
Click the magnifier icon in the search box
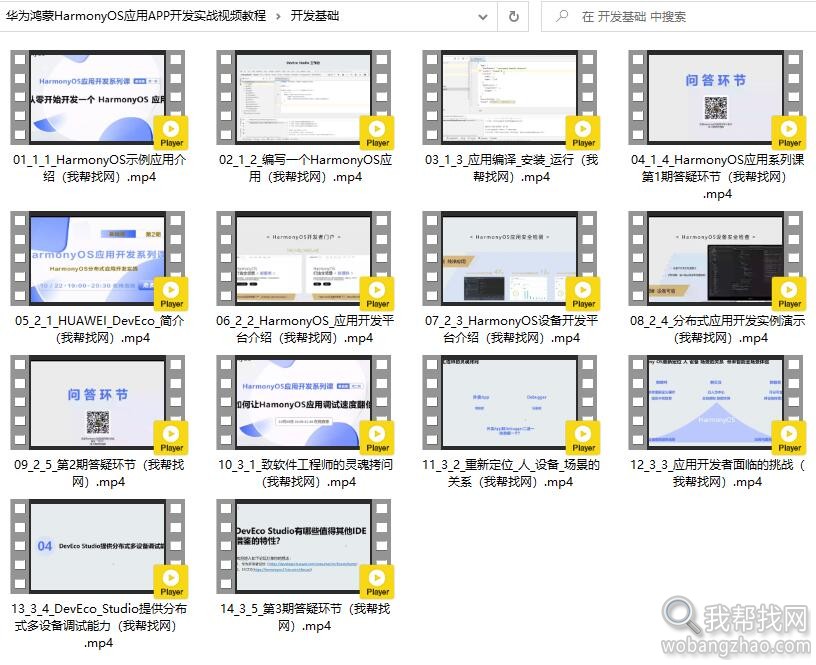[x=562, y=17]
